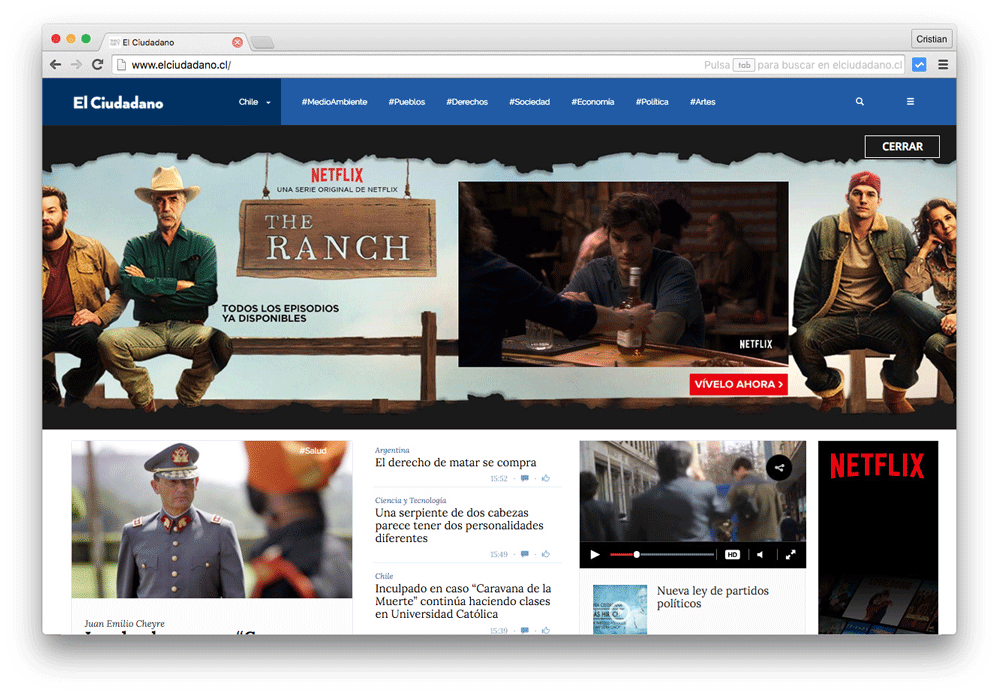
Task: Open the site hamburger menu icon
Action: [x=910, y=101]
